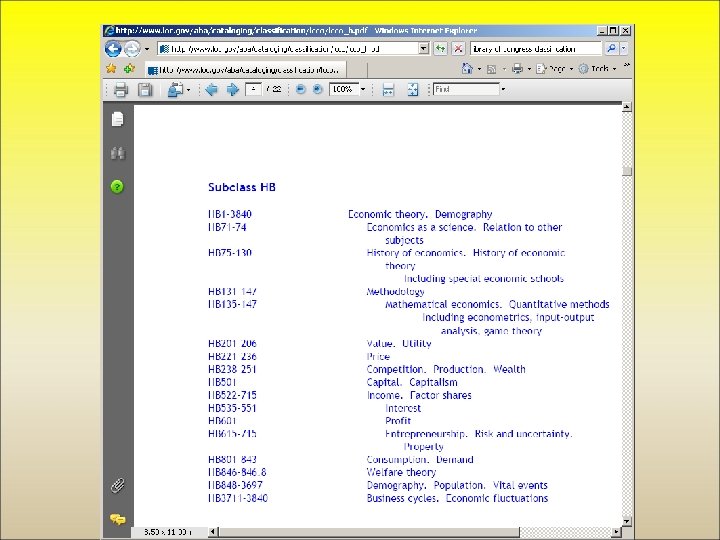Viewport: 720px width, 540px height.
Task: Click Business cycles. Economic fluctuations text
Action: pos(457,498)
